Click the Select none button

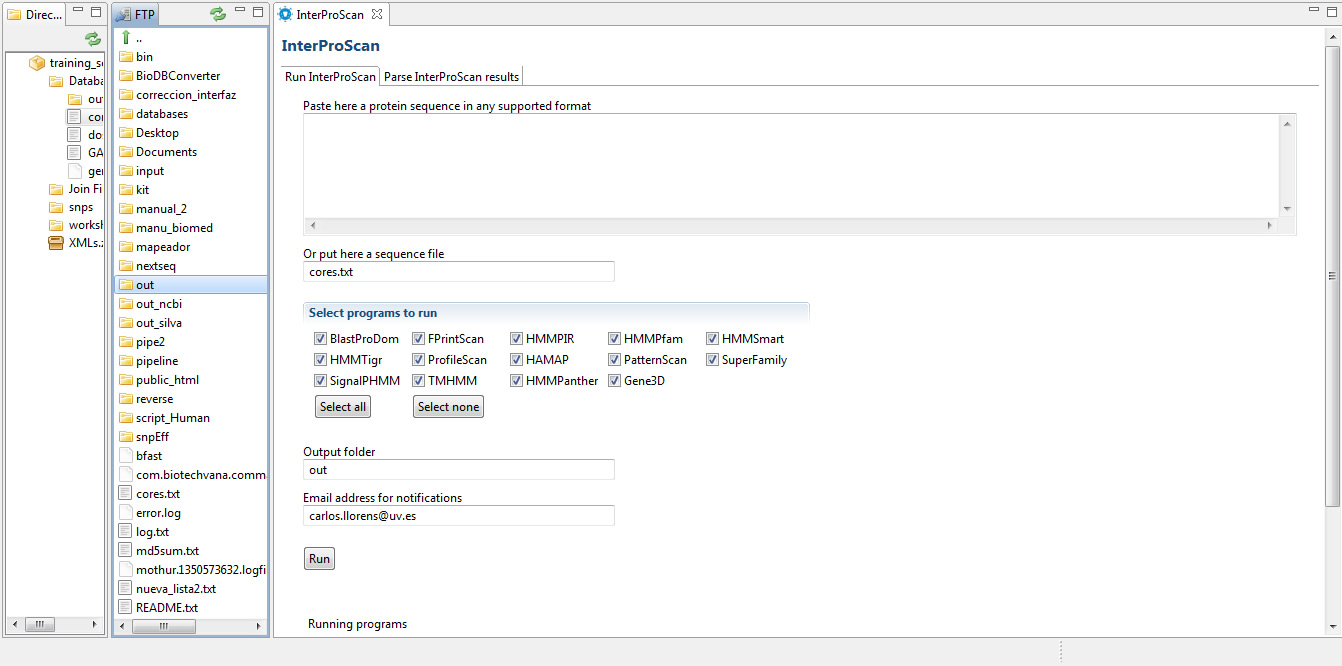[x=448, y=407]
